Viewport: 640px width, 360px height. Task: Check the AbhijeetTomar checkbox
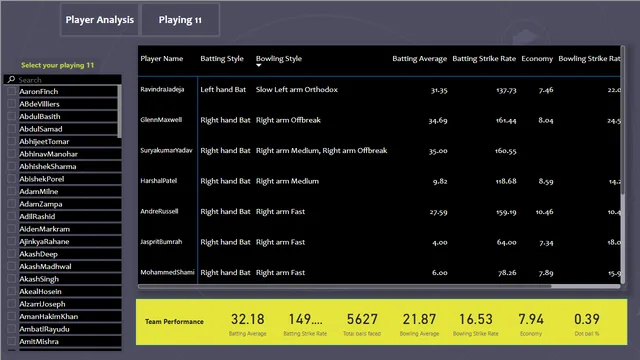[11, 141]
